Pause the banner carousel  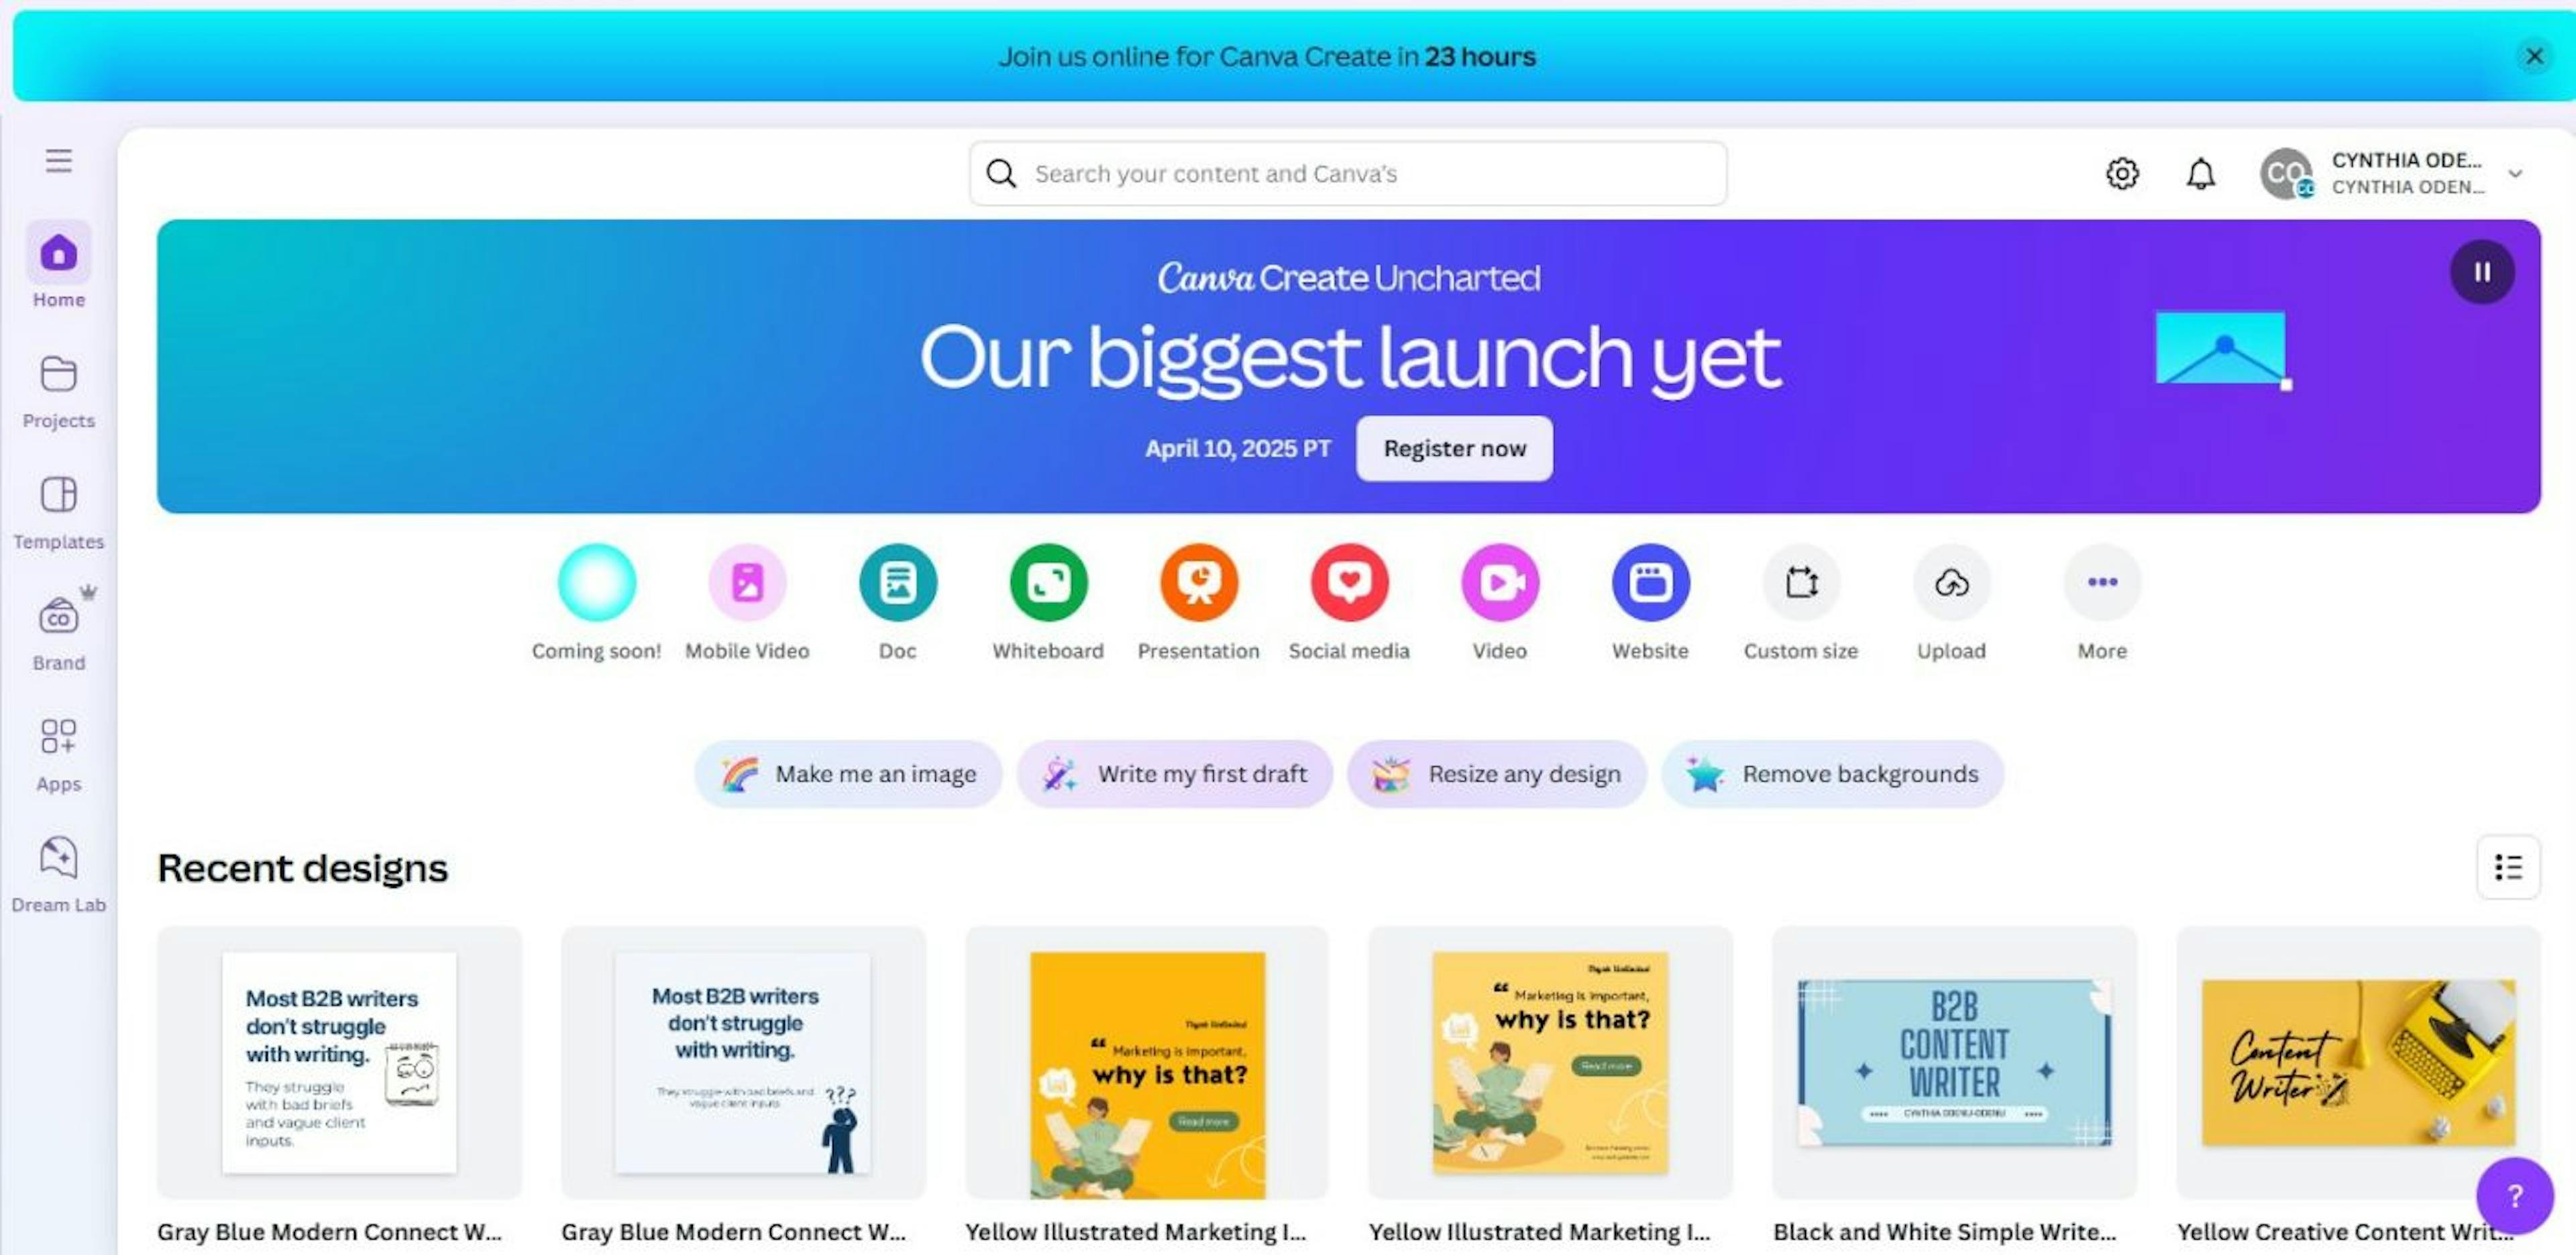2482,272
